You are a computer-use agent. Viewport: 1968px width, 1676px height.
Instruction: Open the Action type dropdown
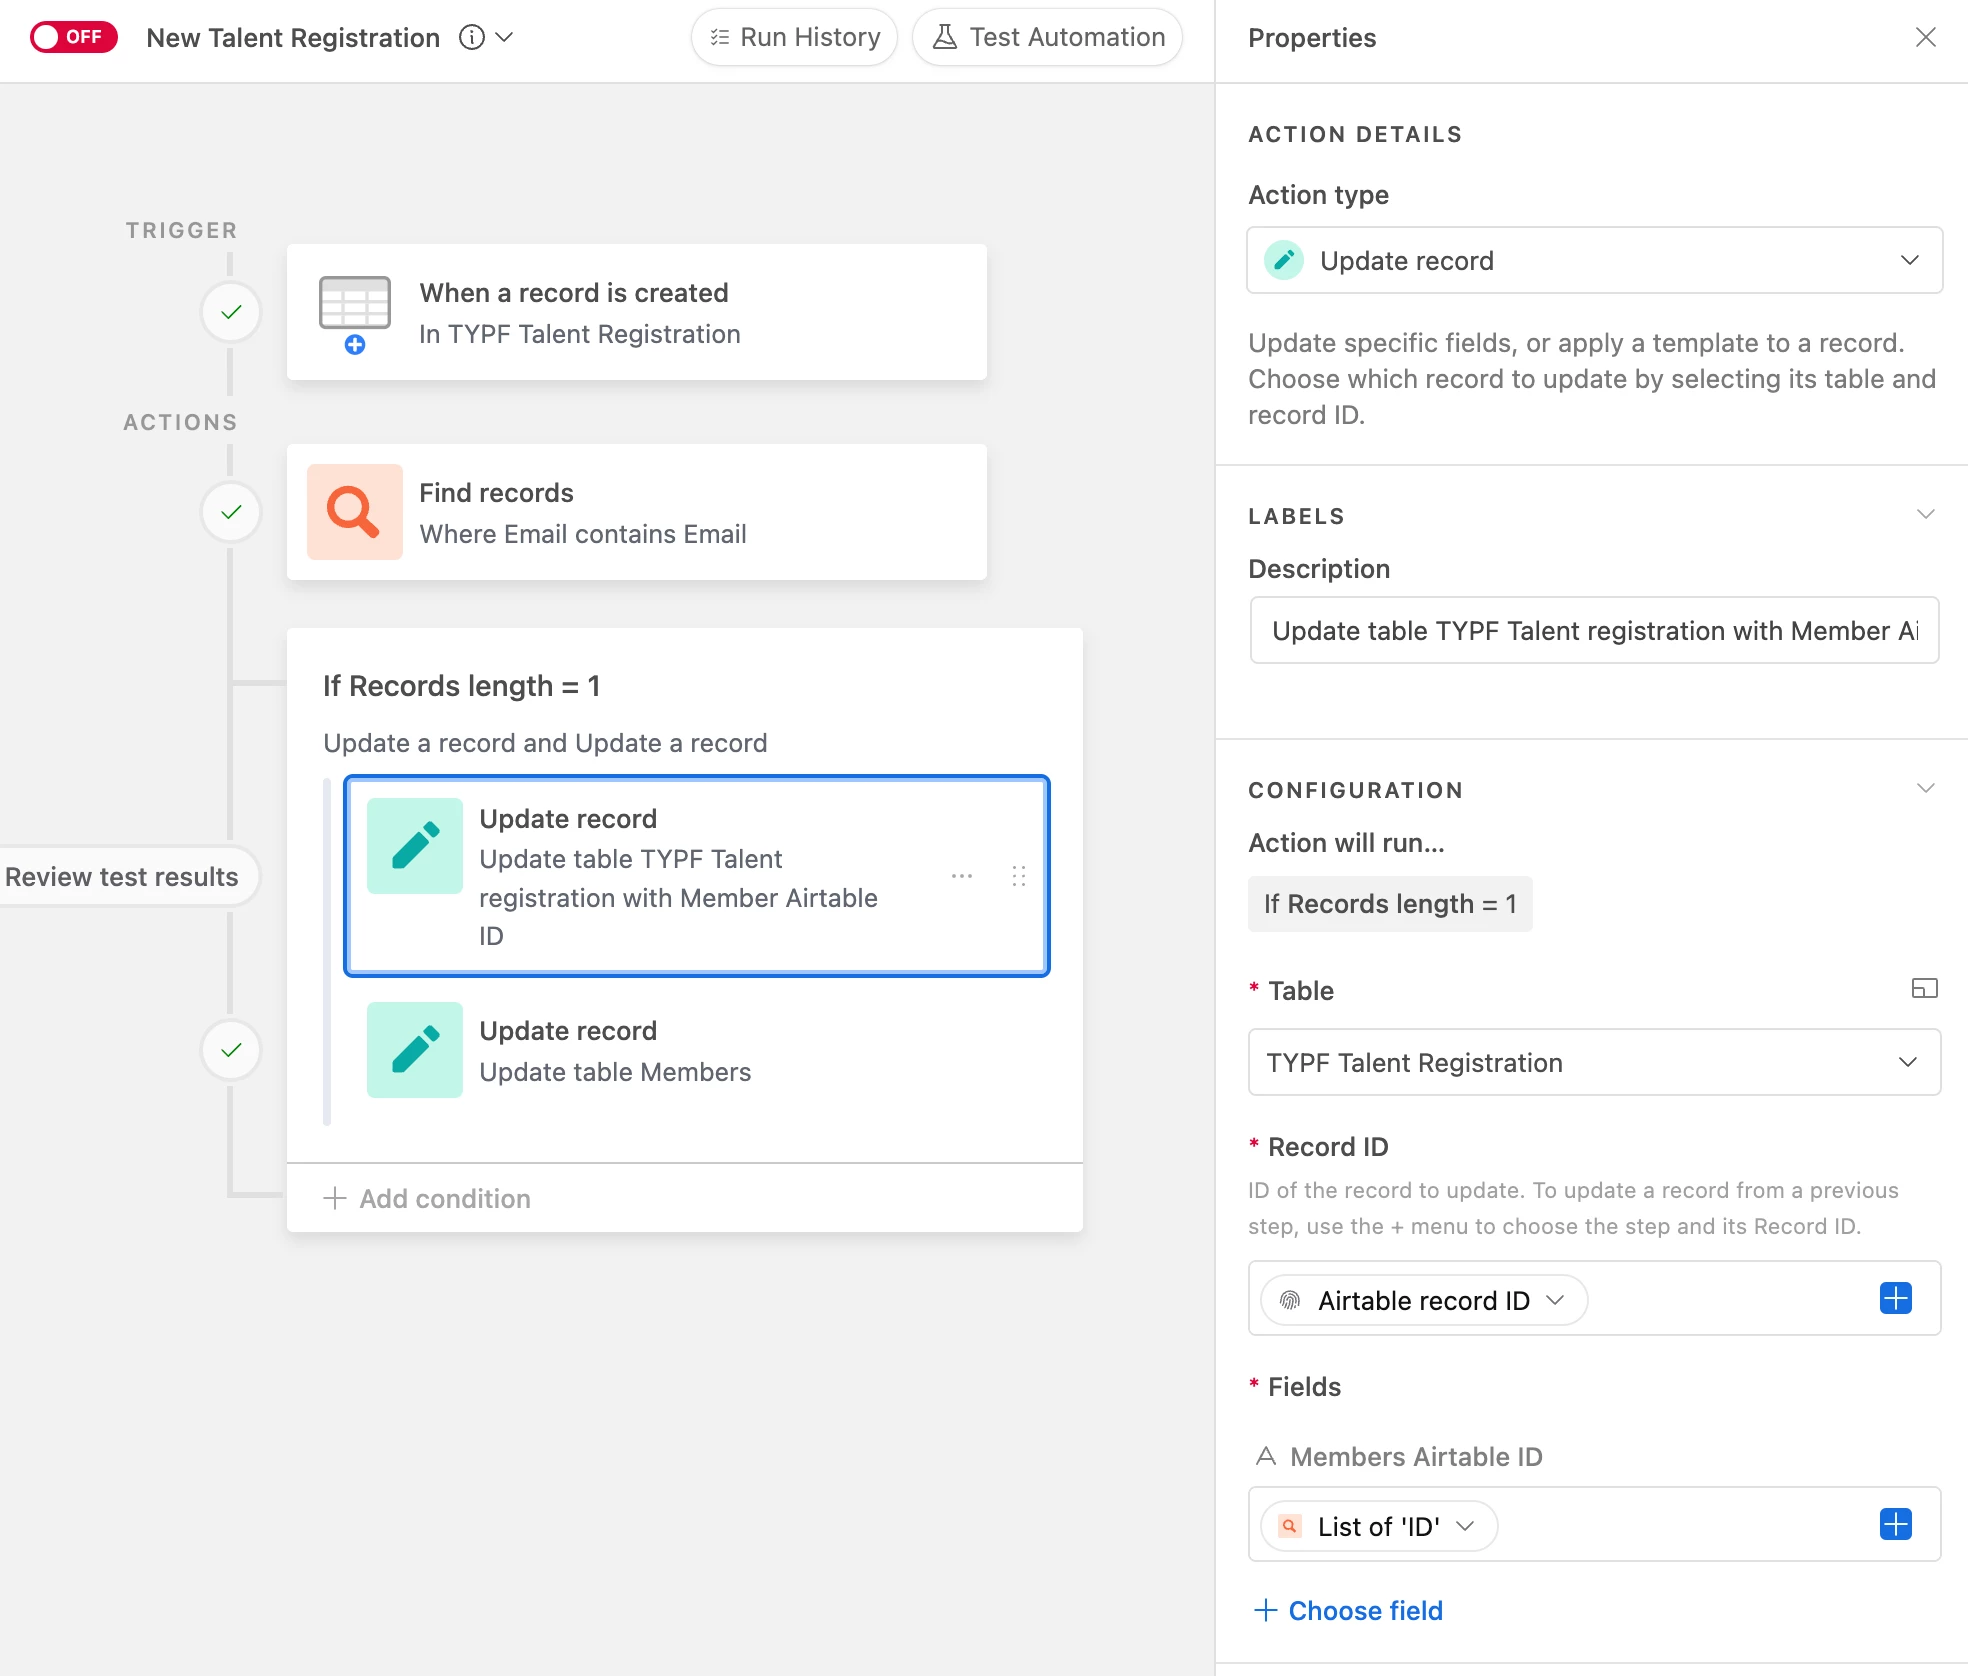click(1594, 260)
